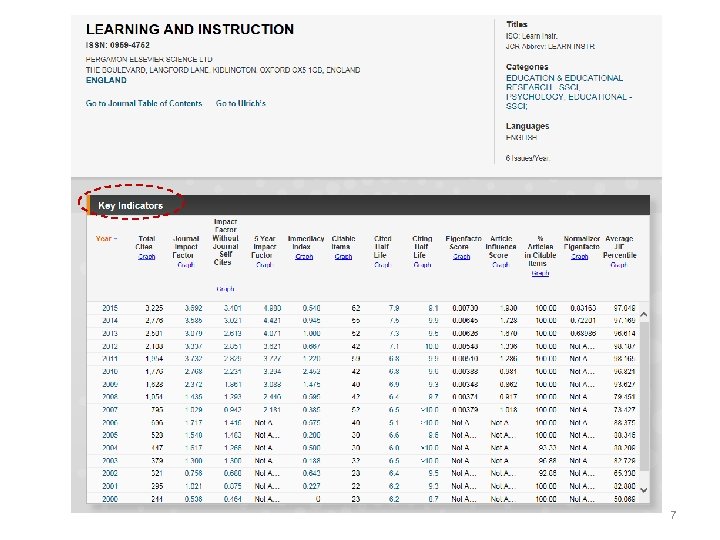Open Graph link under Citable Items
Viewport: 720px width, 540px height.
[343, 257]
